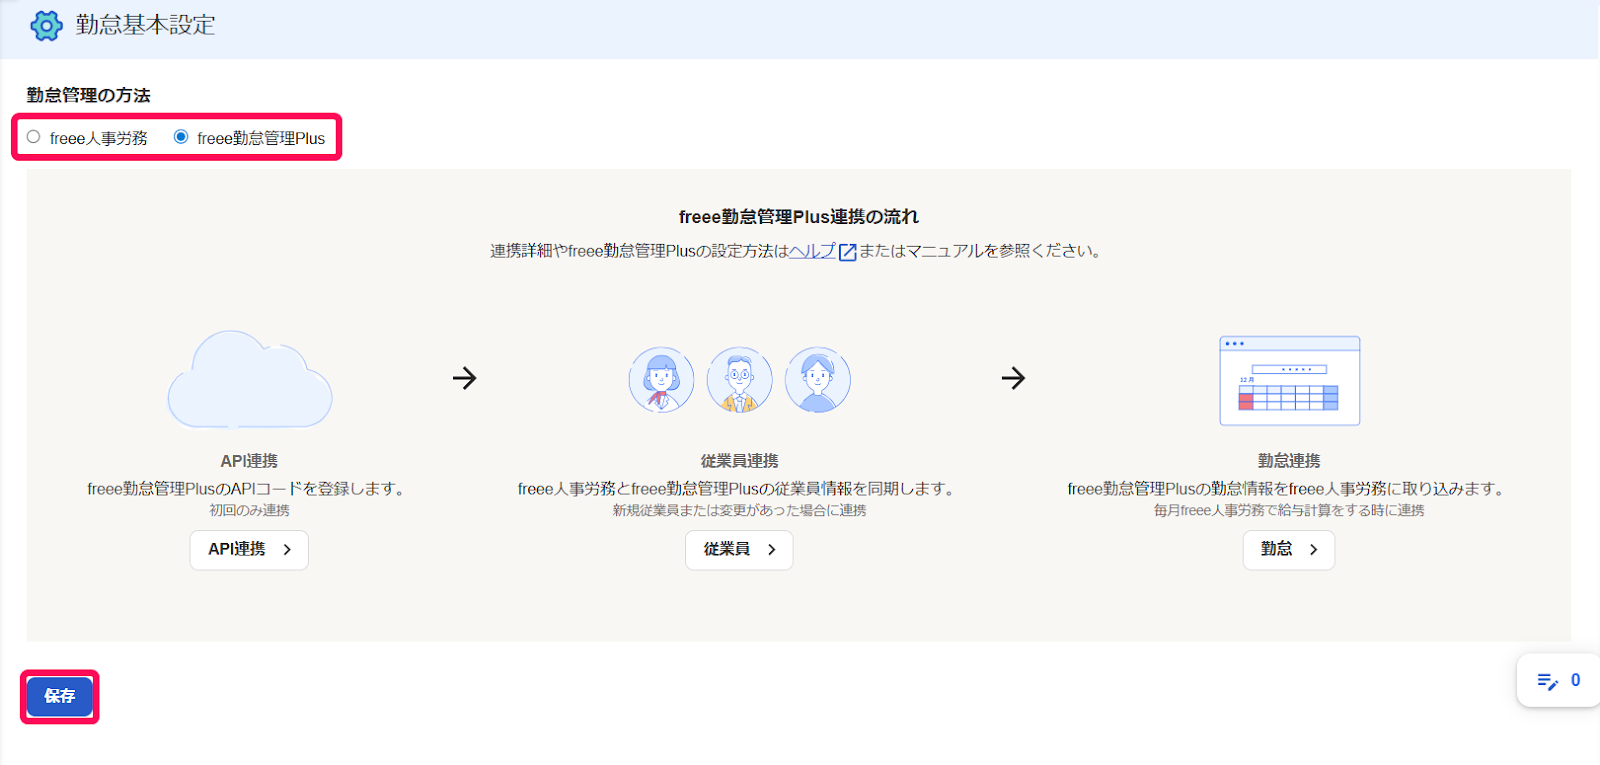Screen dimensions: 1600x765
Task: Click the 勤怠連携 step title text
Action: 1289,461
